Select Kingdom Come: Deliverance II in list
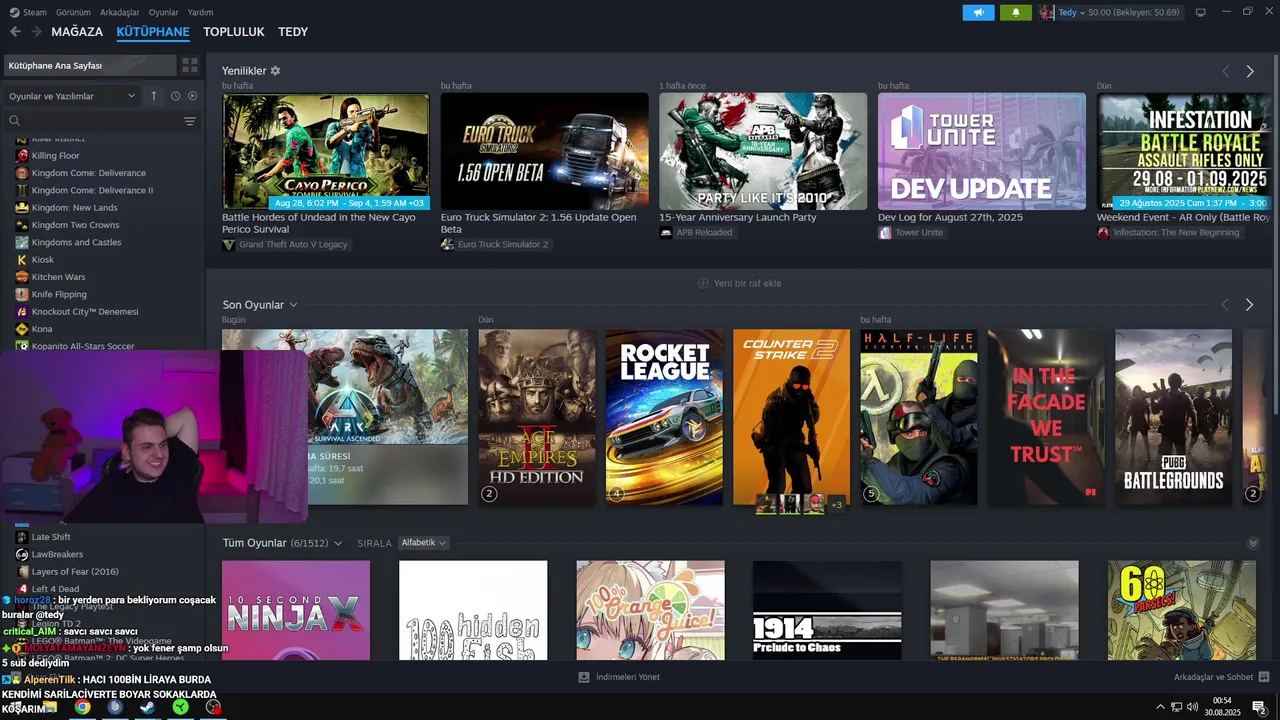Screen dimensions: 1280x720 pyautogui.click(x=92, y=190)
